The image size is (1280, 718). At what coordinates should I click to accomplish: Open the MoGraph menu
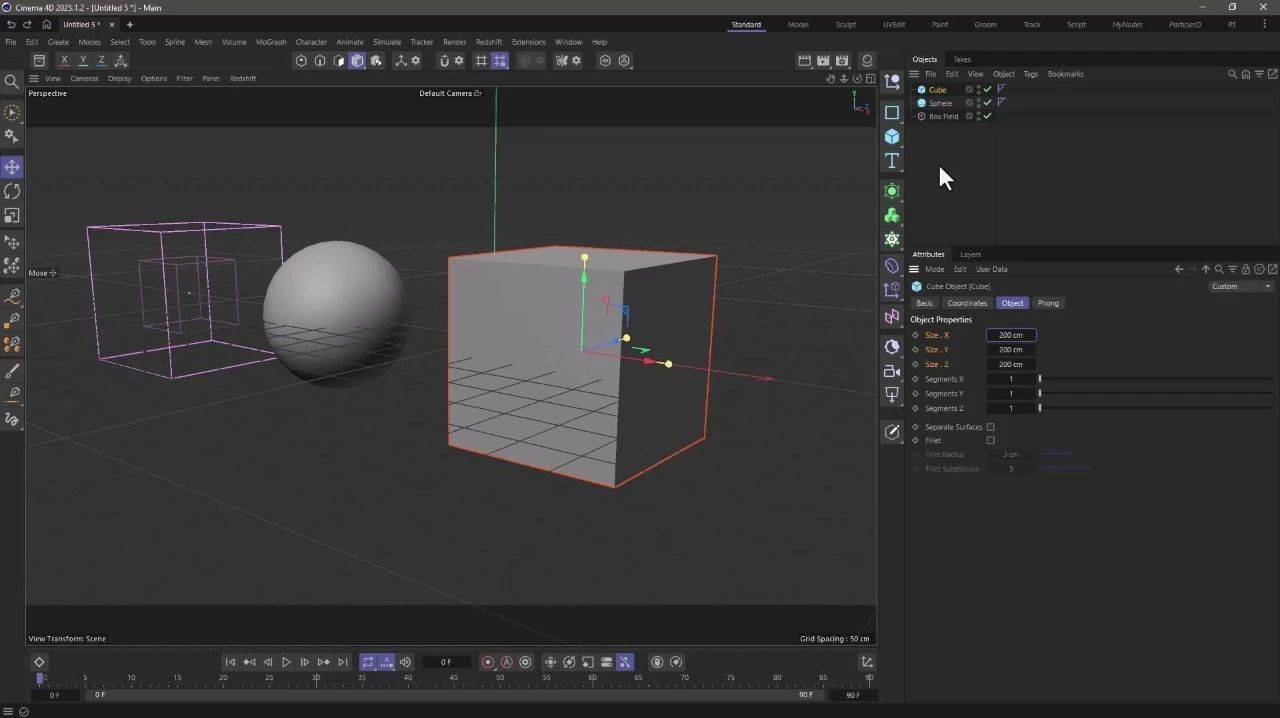click(x=270, y=42)
